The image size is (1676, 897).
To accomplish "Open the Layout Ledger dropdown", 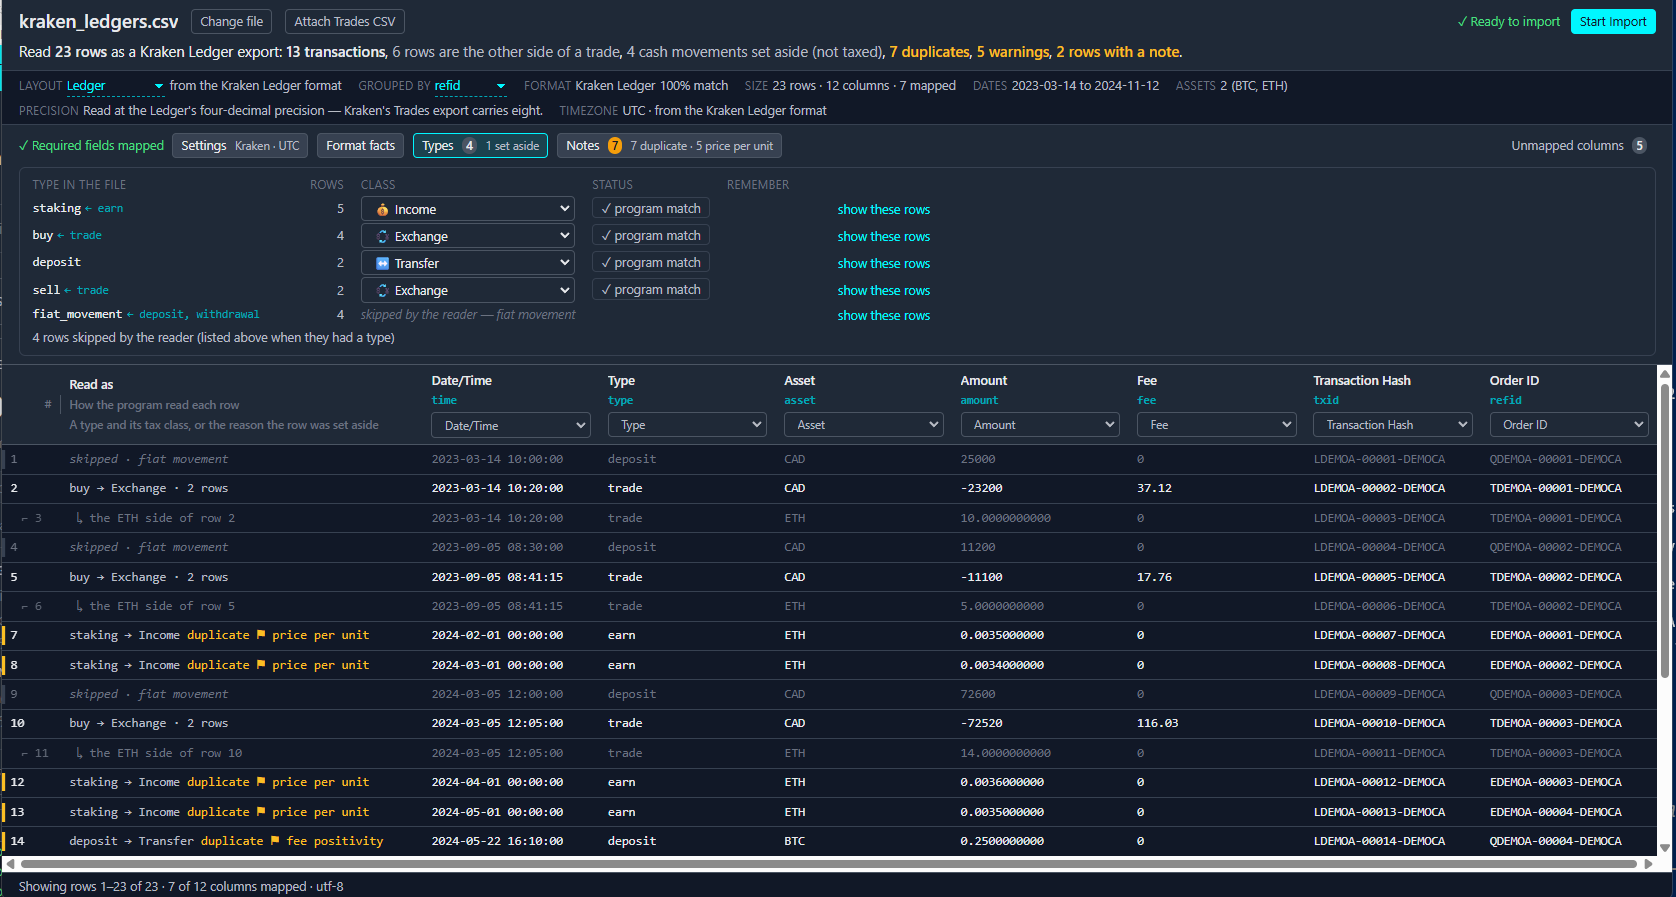I will coord(115,86).
